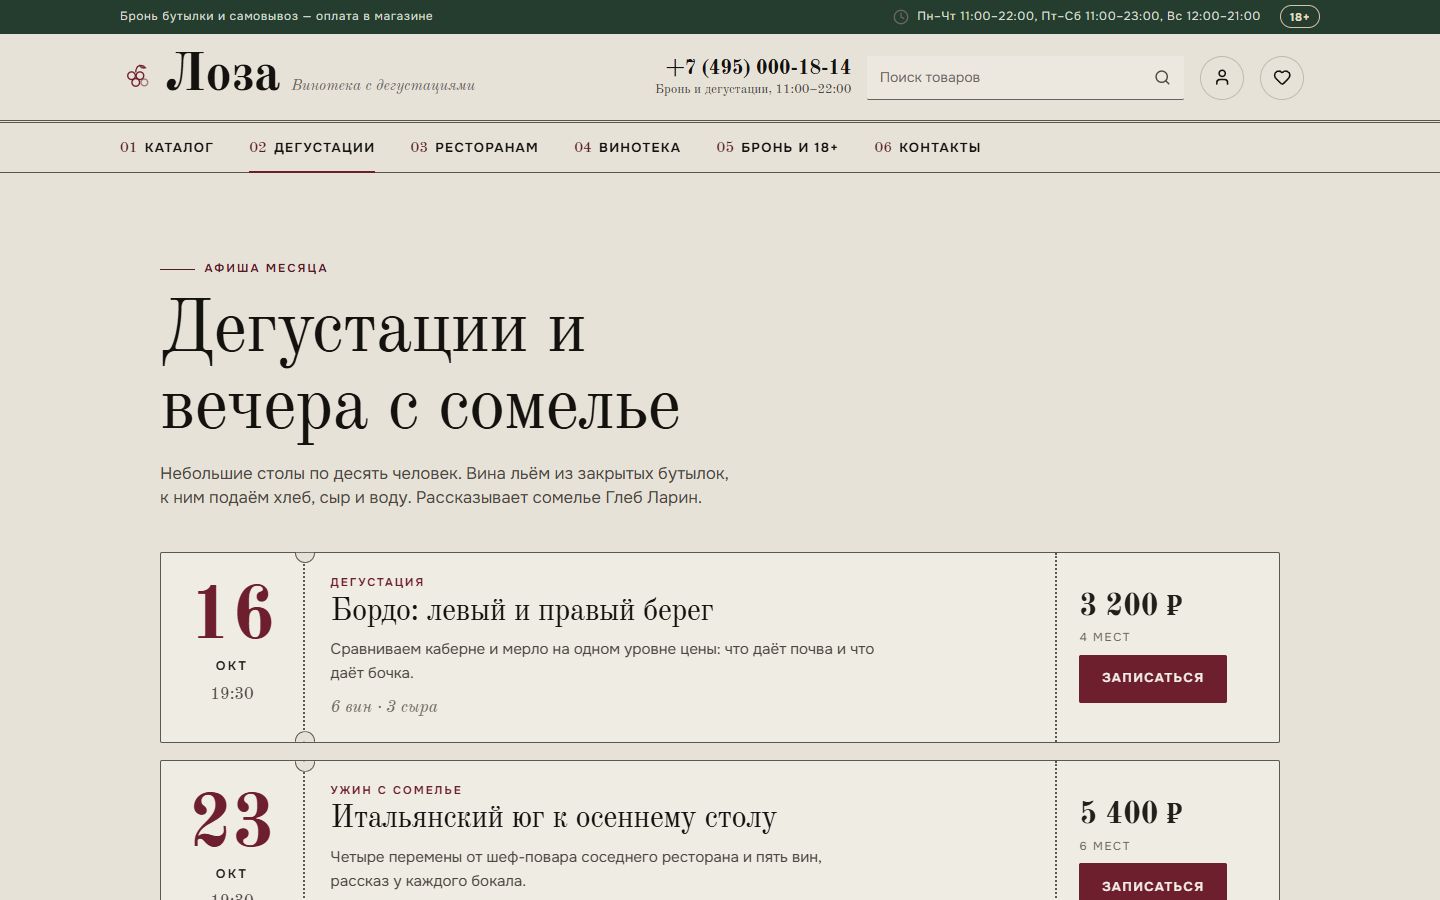Click Записаться for the Бордо tasting
Viewport: 1440px width, 900px height.
[x=1153, y=679]
